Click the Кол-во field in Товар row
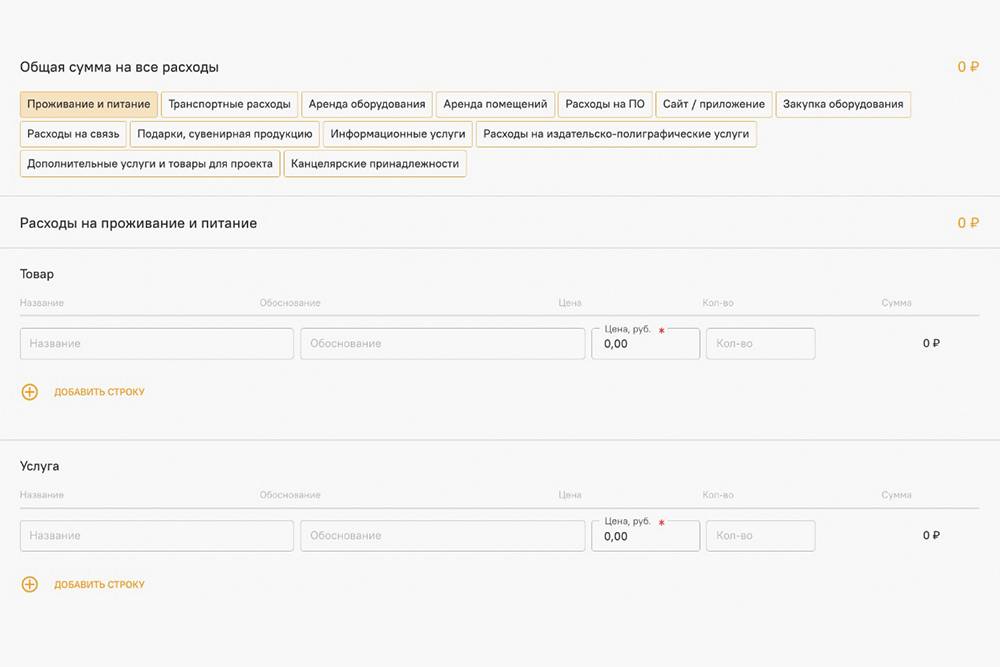The height and width of the screenshot is (667, 1000). (x=760, y=343)
